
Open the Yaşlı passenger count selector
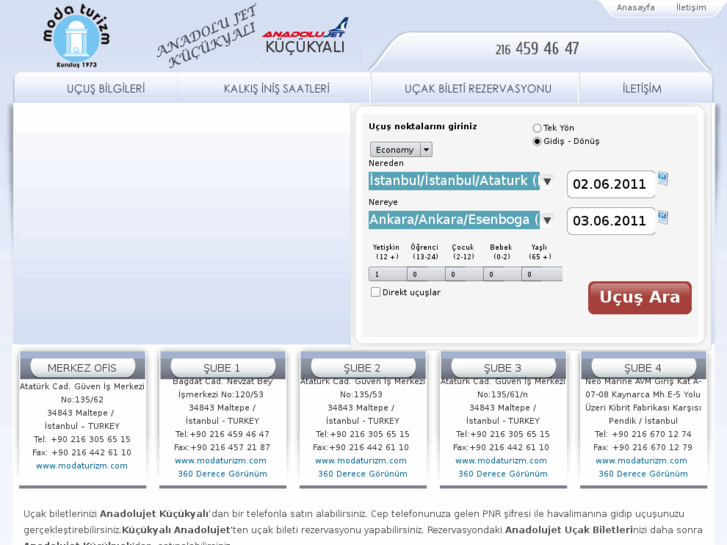(542, 274)
